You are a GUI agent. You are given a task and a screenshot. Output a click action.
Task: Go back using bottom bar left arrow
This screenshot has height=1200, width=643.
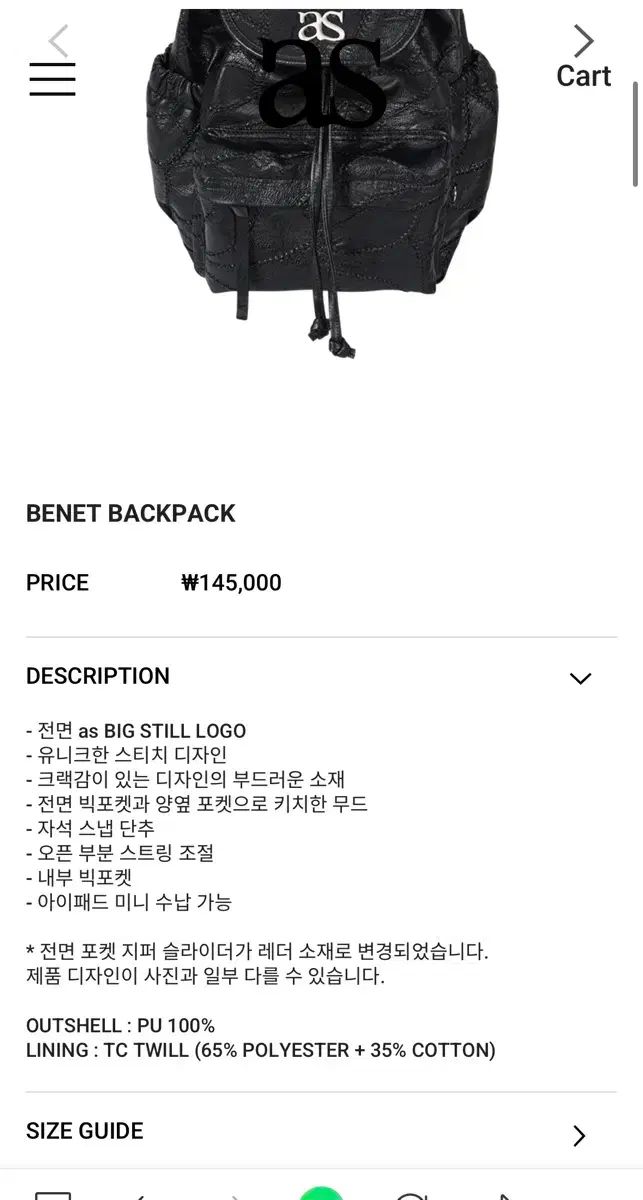(141, 1195)
